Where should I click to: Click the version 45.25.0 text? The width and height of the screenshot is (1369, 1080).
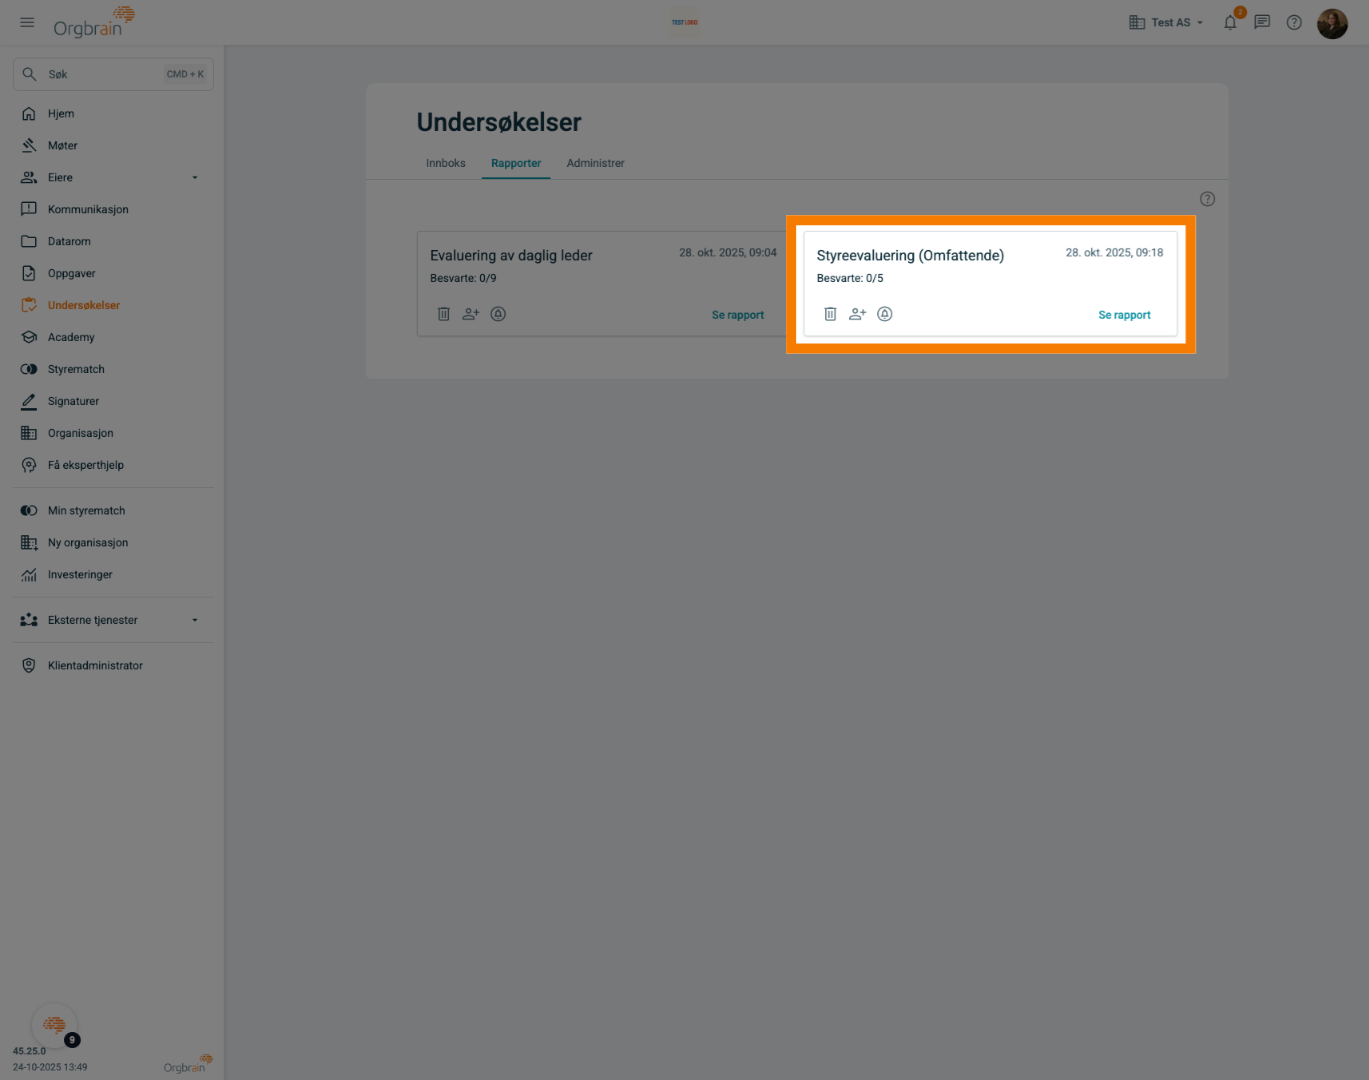(x=29, y=1052)
